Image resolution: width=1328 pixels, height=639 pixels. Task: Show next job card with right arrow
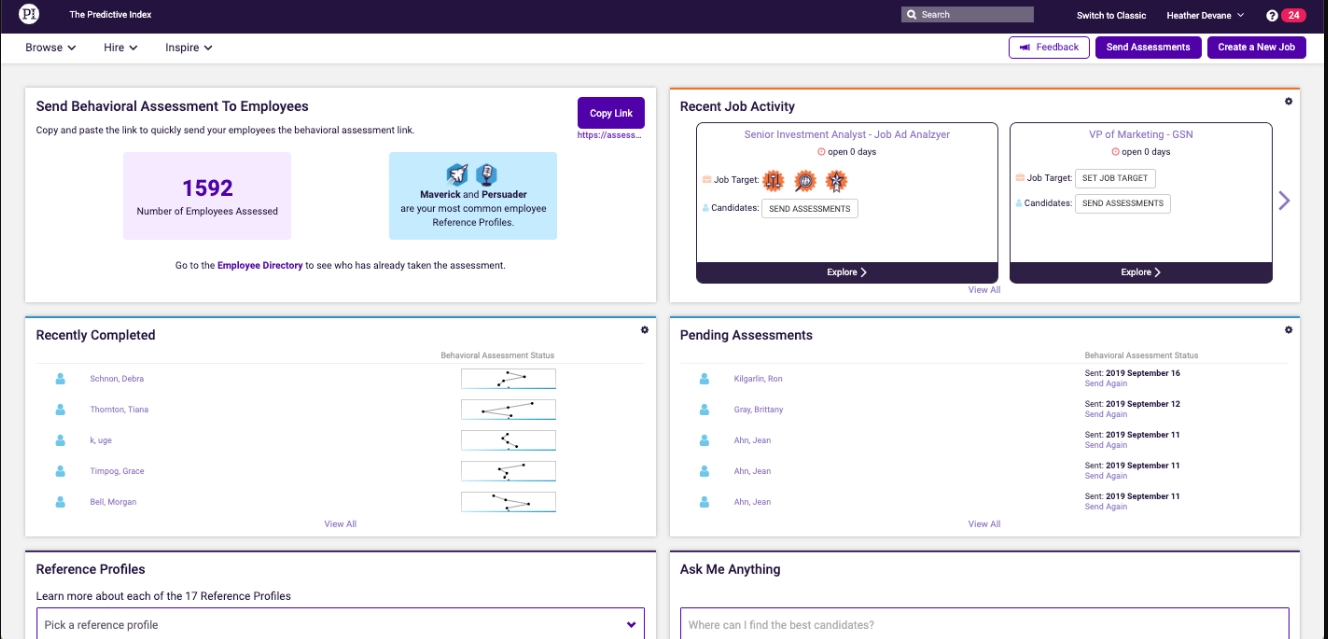pos(1284,201)
